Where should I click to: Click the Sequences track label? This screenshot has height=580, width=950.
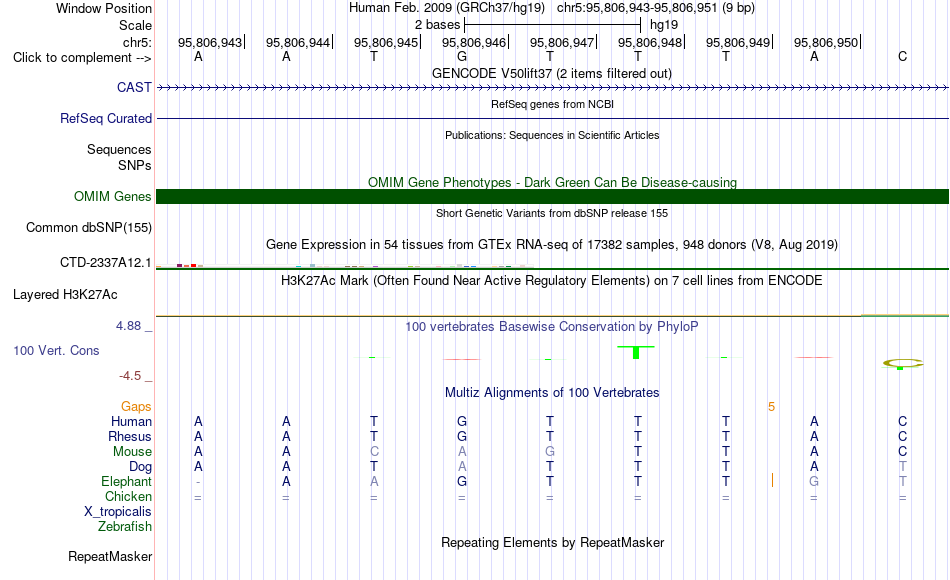coord(119,149)
